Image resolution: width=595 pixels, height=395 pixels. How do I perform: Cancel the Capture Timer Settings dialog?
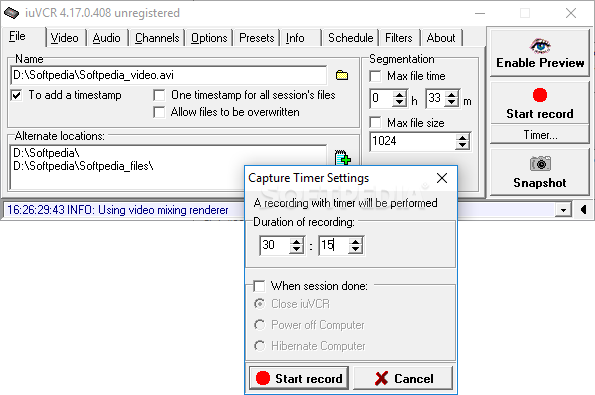click(403, 378)
